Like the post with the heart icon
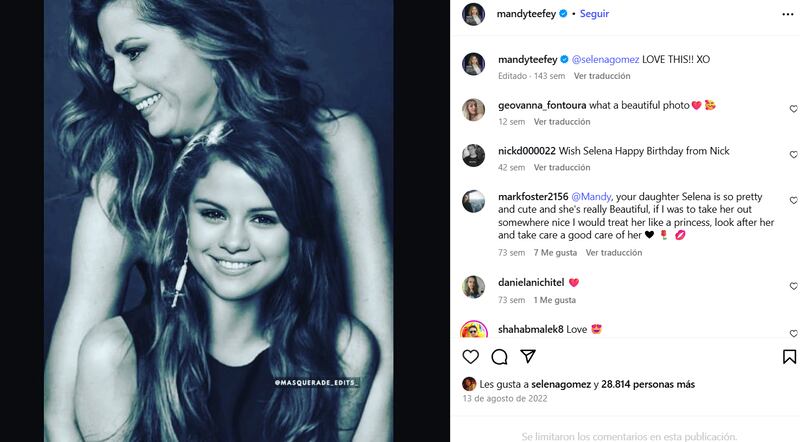Viewport: 800px width, 442px height. pyautogui.click(x=470, y=357)
